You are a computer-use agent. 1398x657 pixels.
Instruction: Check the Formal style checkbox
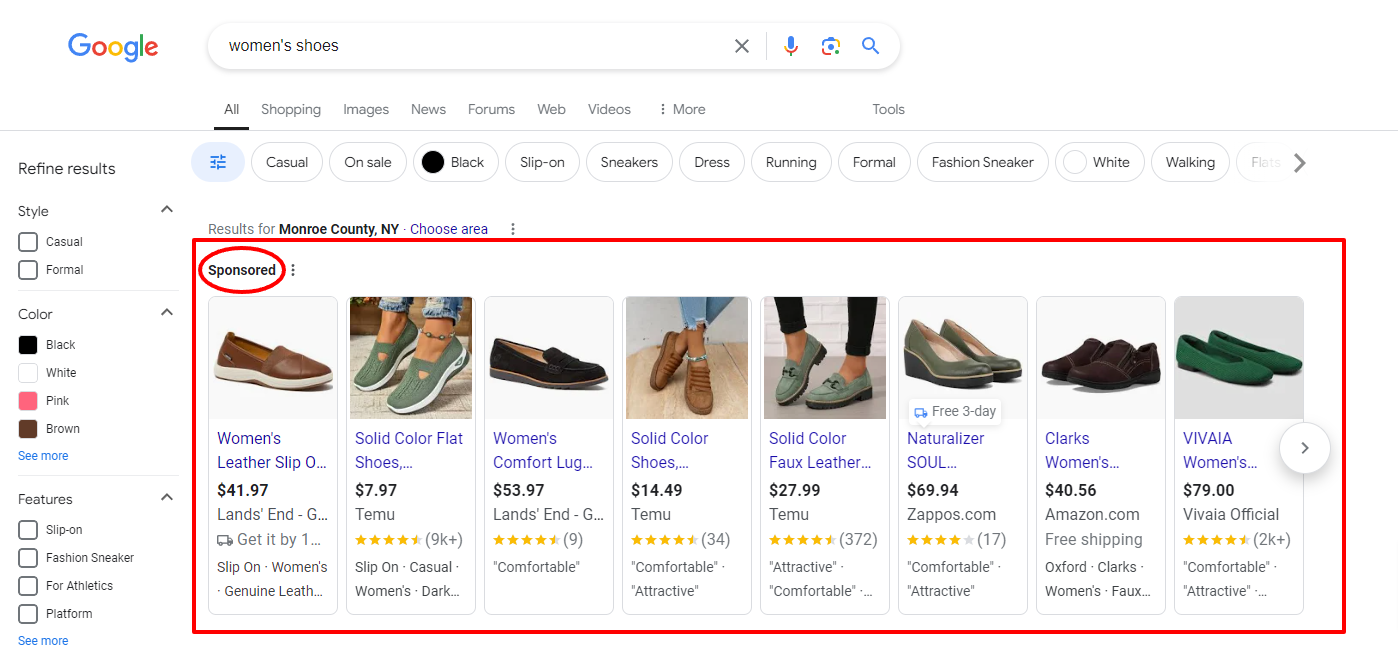click(x=28, y=270)
